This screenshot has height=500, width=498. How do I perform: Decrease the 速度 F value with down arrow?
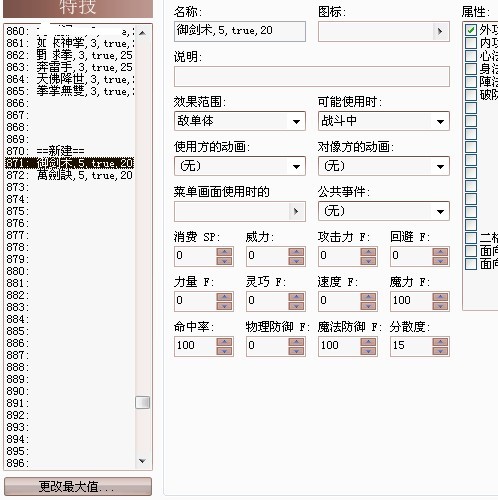[x=368, y=306]
